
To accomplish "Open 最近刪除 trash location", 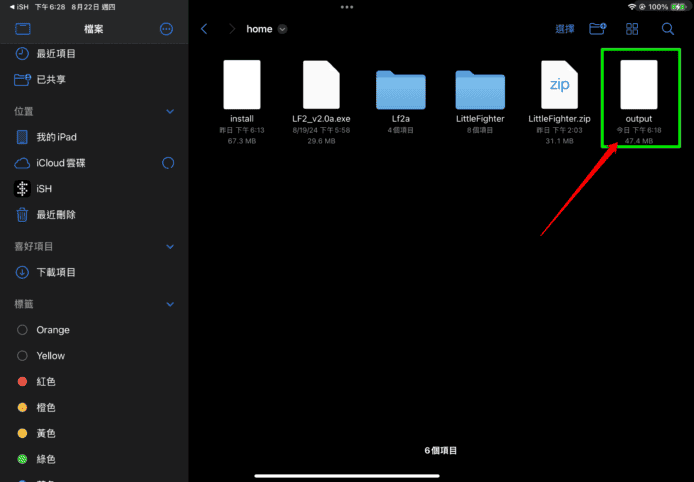I will (x=56, y=214).
